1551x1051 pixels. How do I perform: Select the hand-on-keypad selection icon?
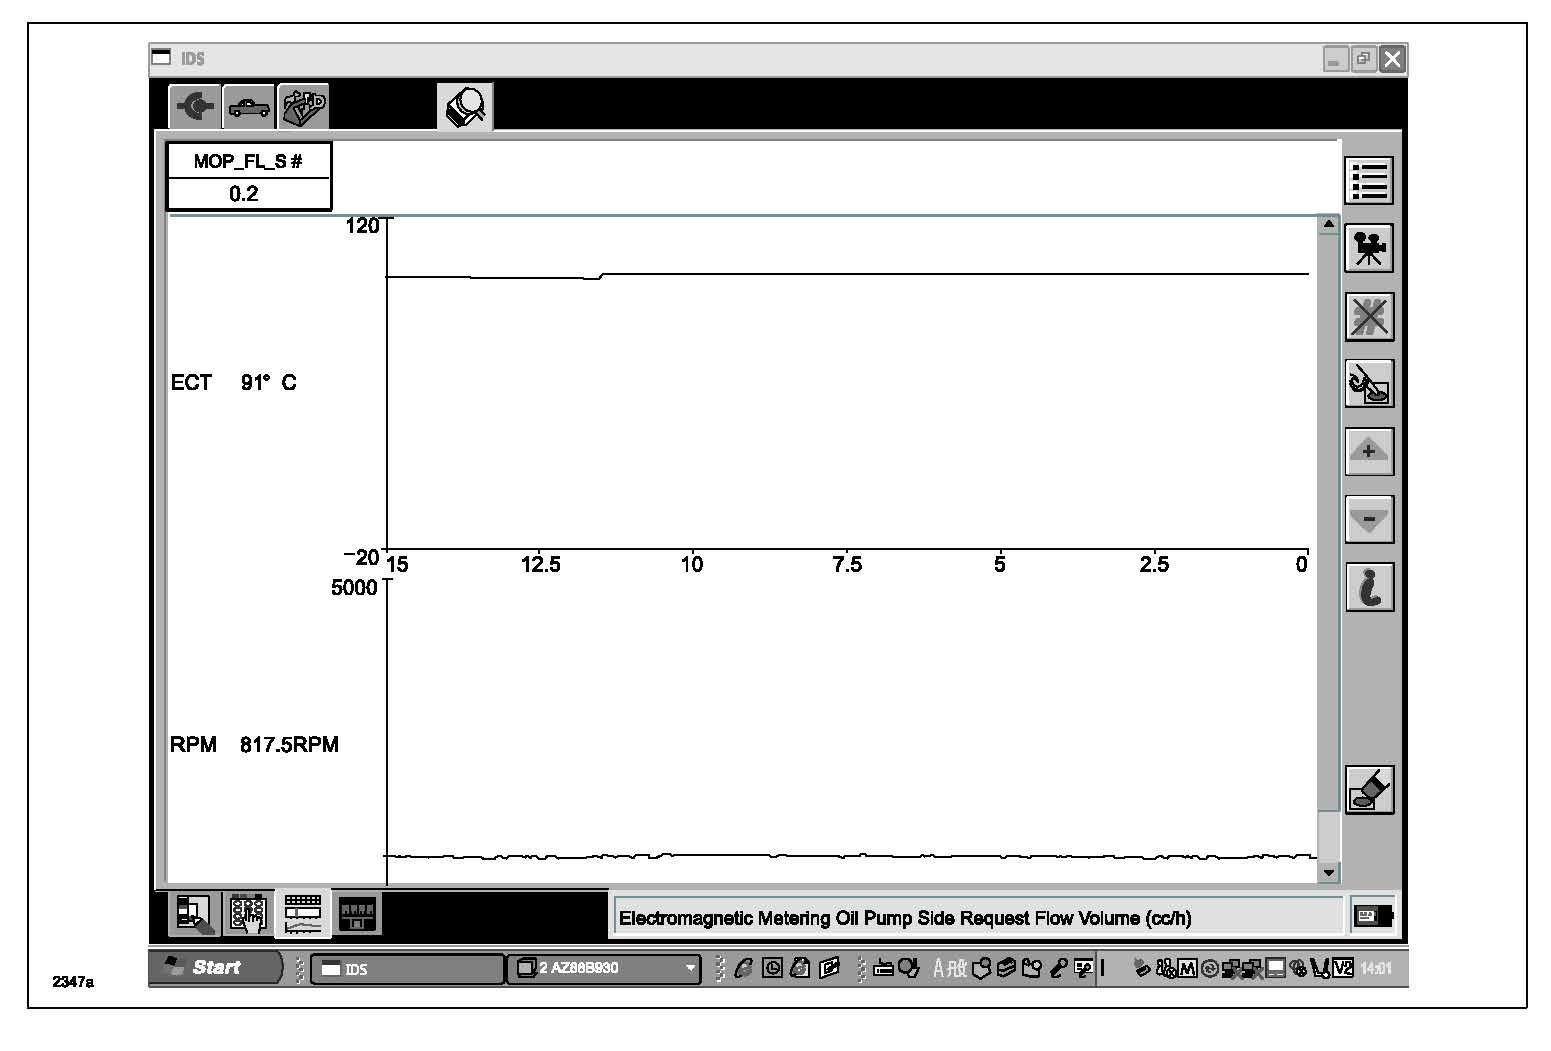click(x=248, y=913)
